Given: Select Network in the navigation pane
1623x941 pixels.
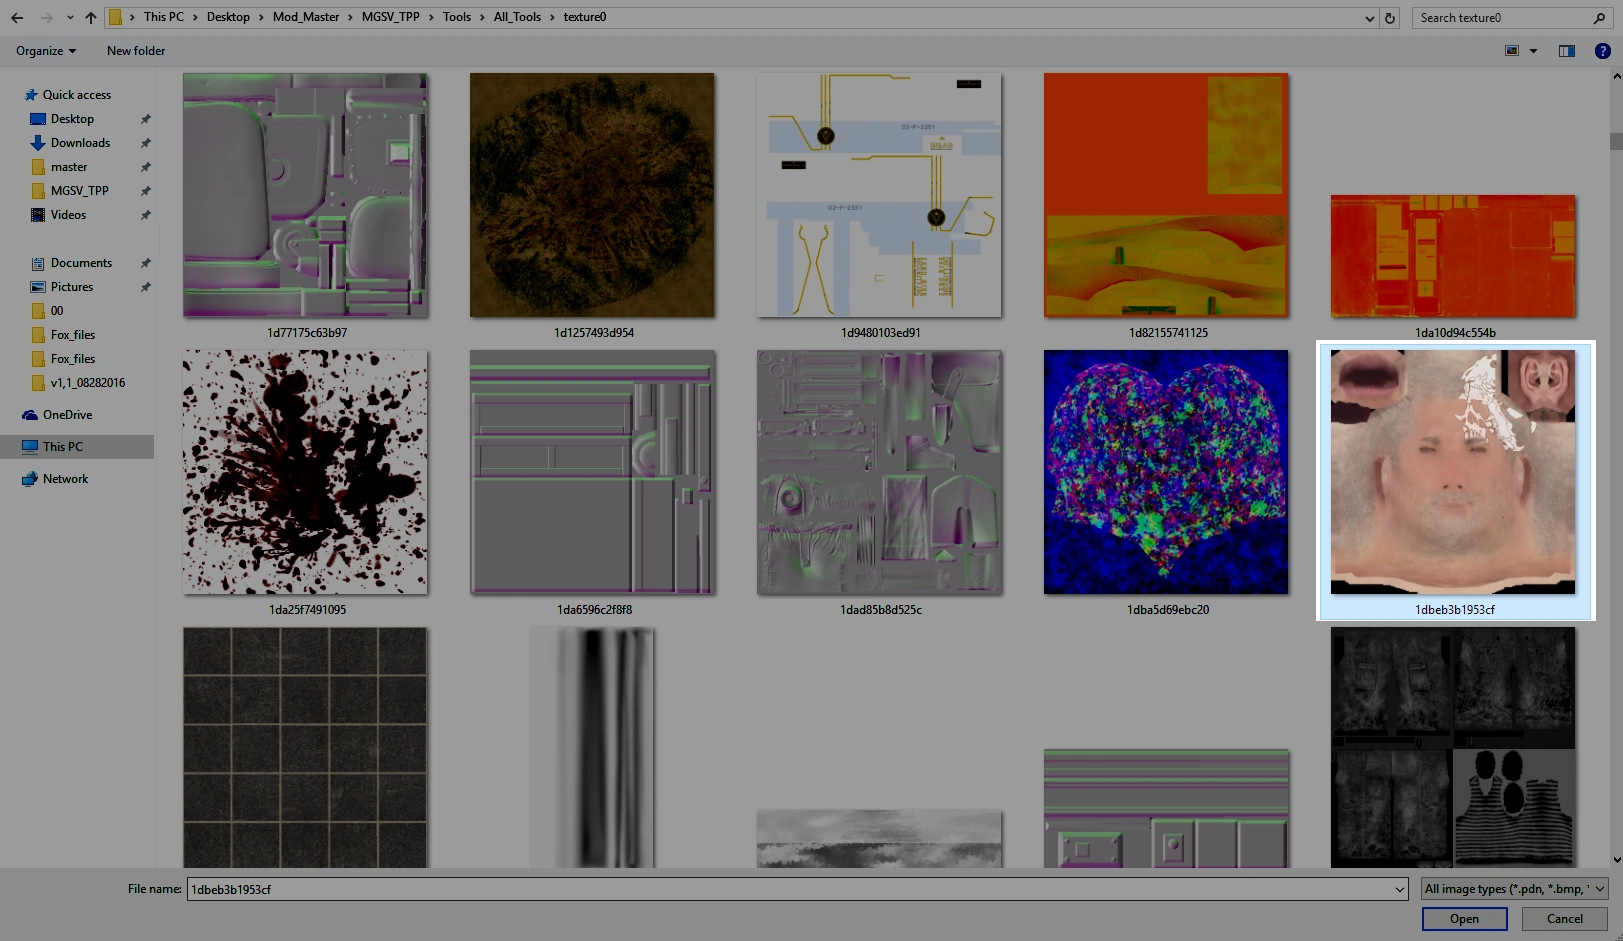Looking at the screenshot, I should pos(65,479).
